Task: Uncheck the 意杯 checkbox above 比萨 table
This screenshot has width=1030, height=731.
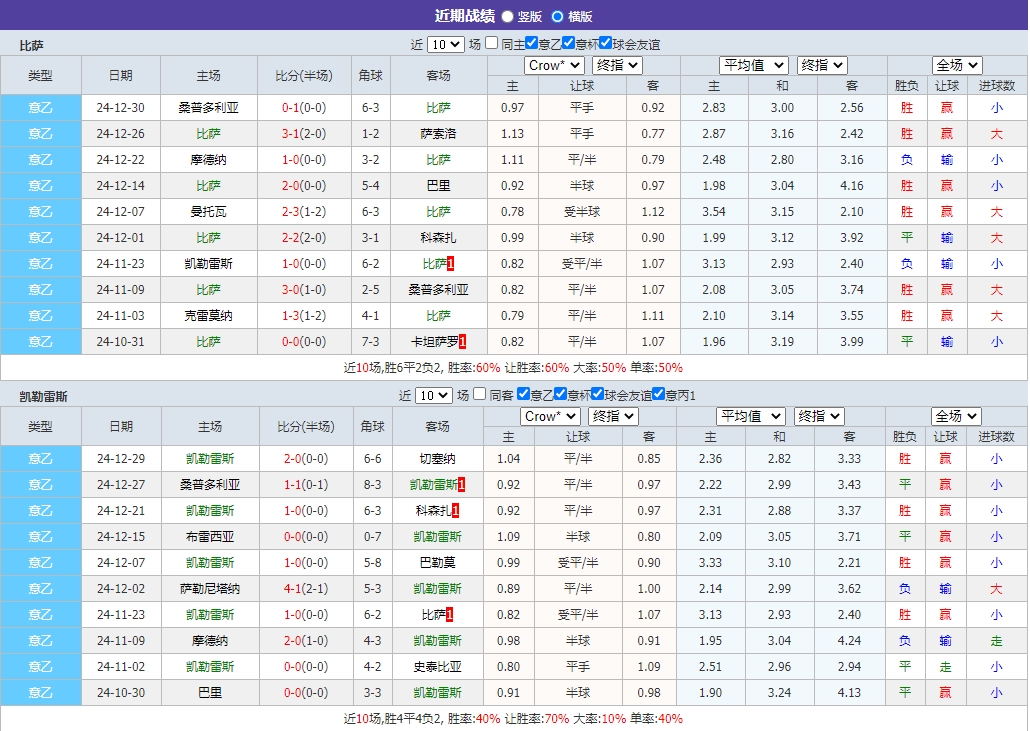Action: click(567, 44)
